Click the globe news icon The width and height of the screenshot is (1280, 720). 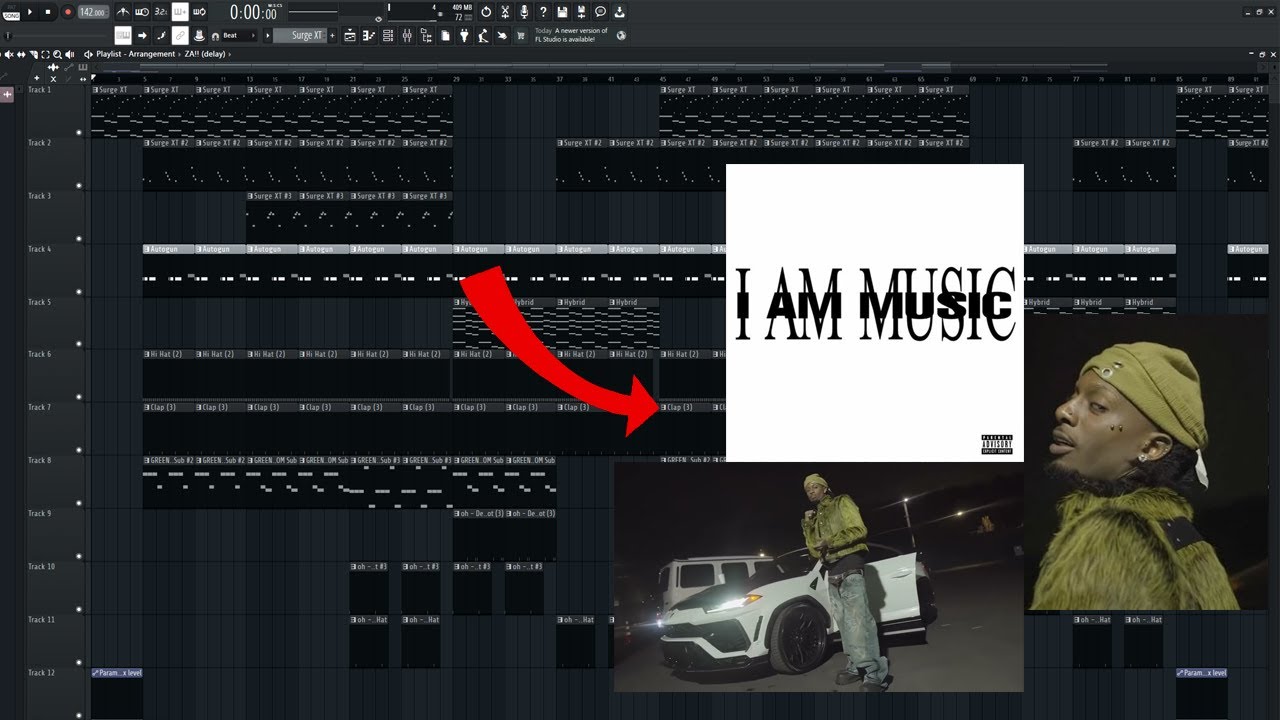[621, 35]
